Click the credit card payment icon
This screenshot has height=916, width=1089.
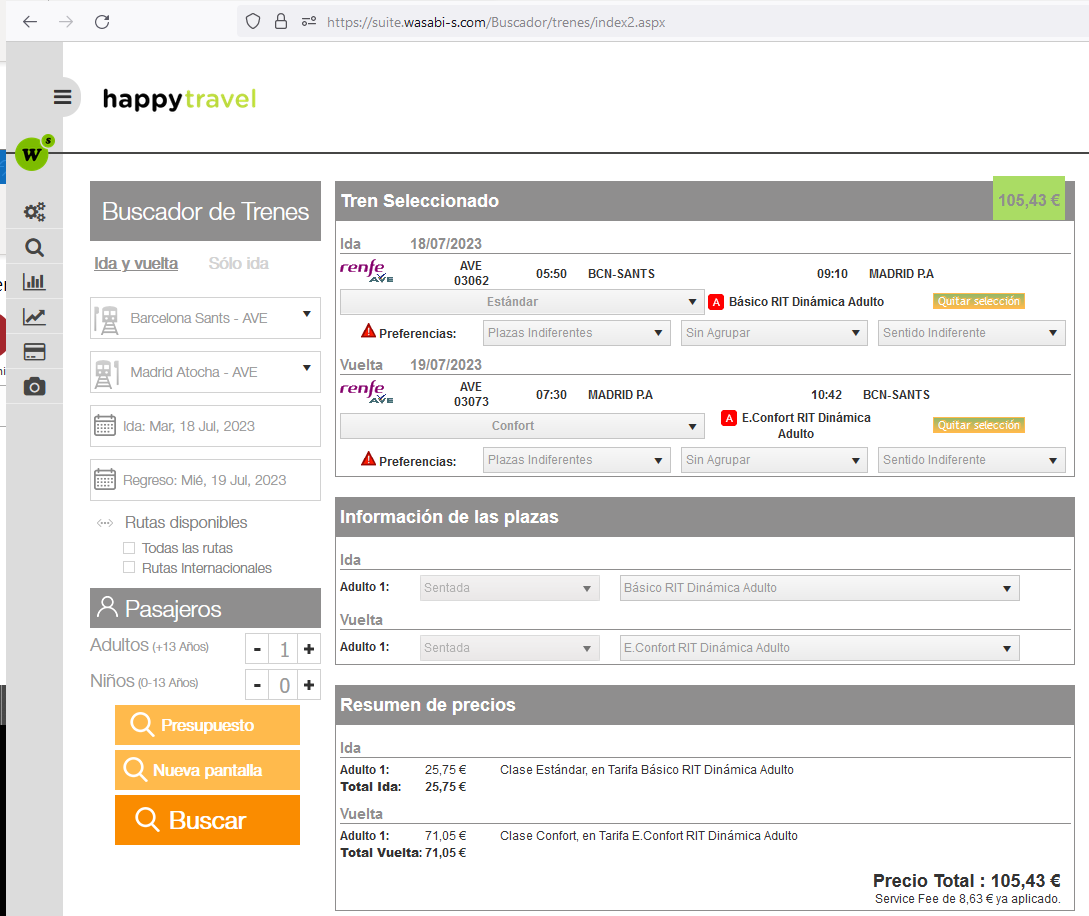[x=35, y=352]
